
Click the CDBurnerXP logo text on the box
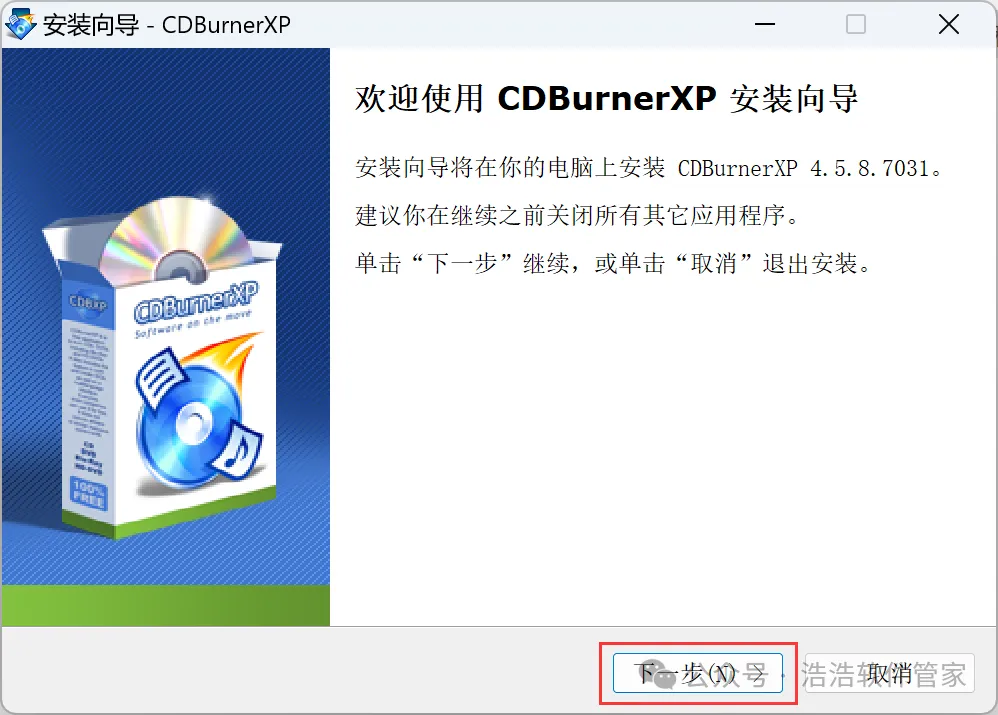[195, 303]
